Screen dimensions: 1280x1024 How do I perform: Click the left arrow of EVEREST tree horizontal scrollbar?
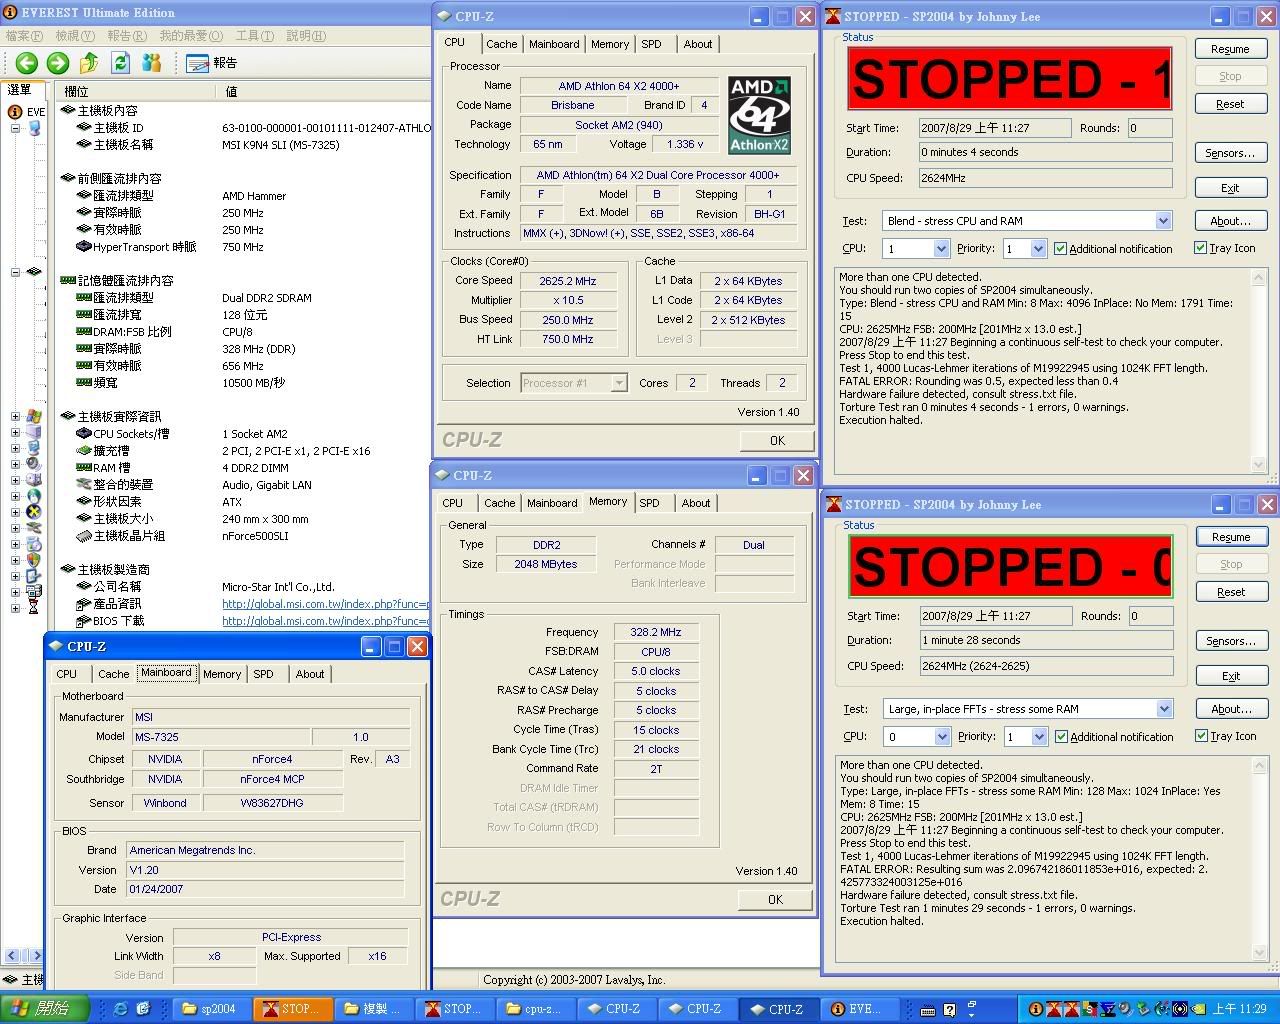coord(12,956)
